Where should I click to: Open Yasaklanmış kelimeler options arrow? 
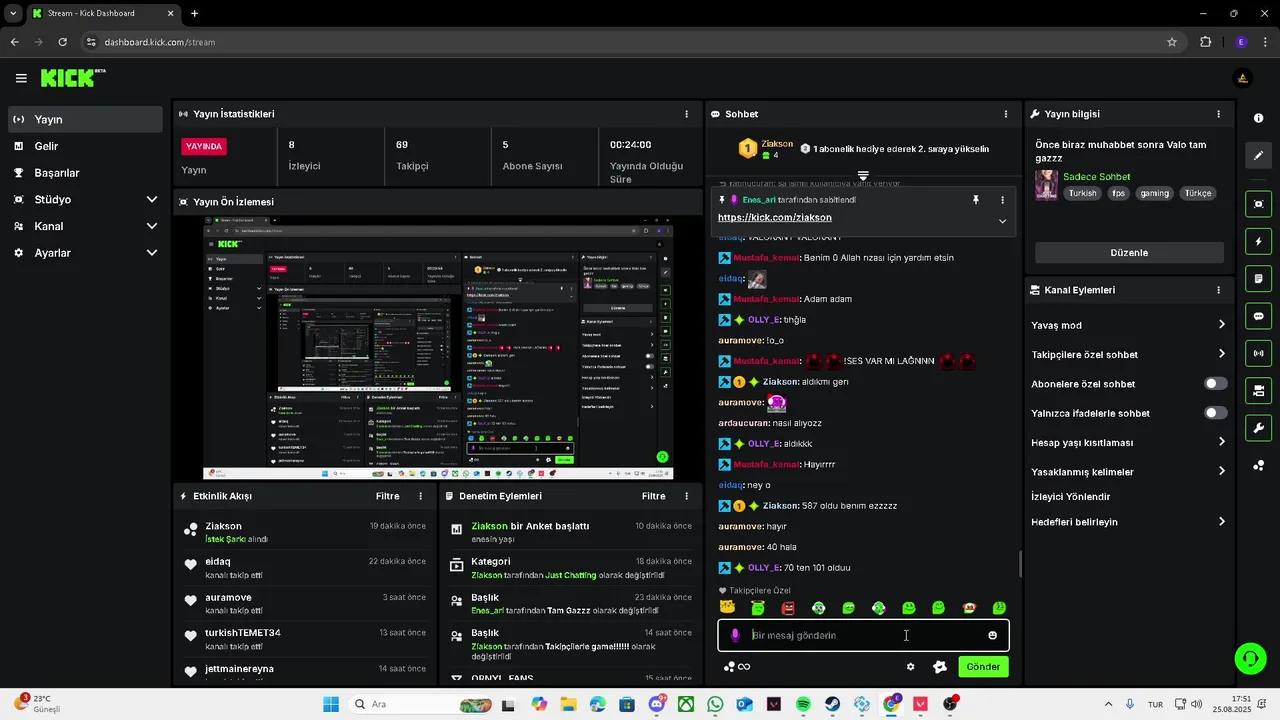point(1221,471)
